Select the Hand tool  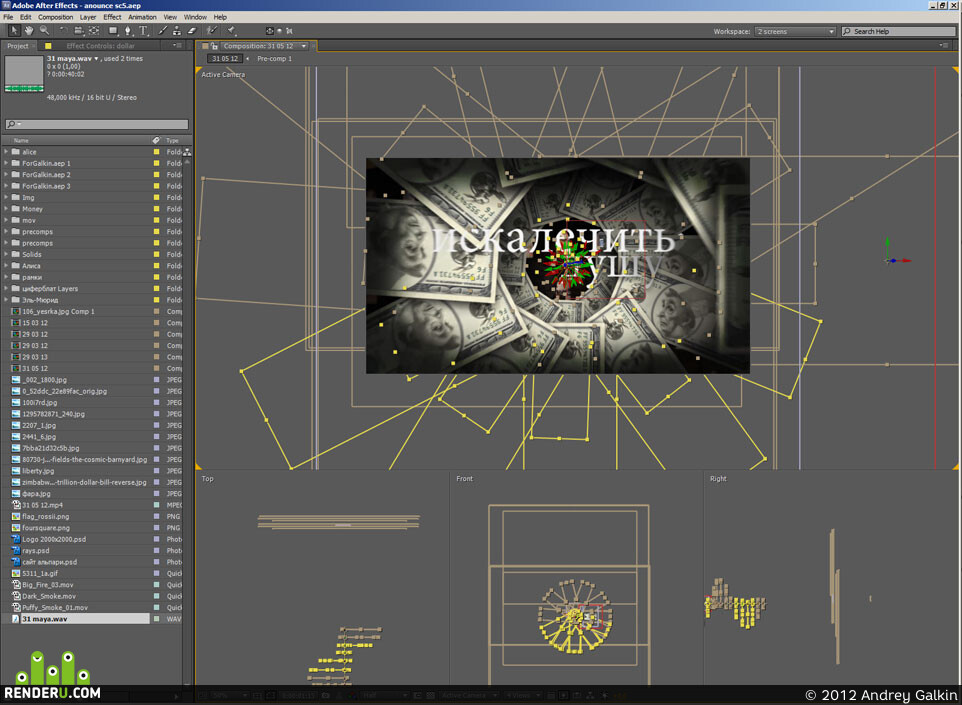click(x=29, y=31)
